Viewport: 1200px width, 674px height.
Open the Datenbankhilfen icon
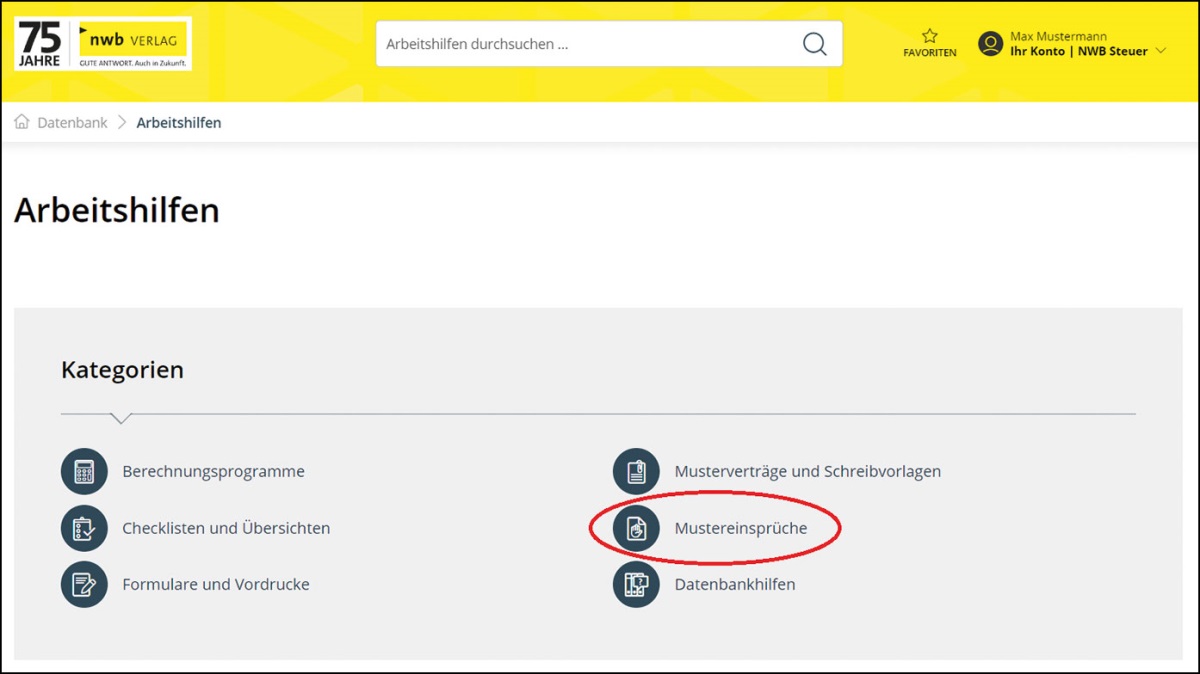coord(636,585)
